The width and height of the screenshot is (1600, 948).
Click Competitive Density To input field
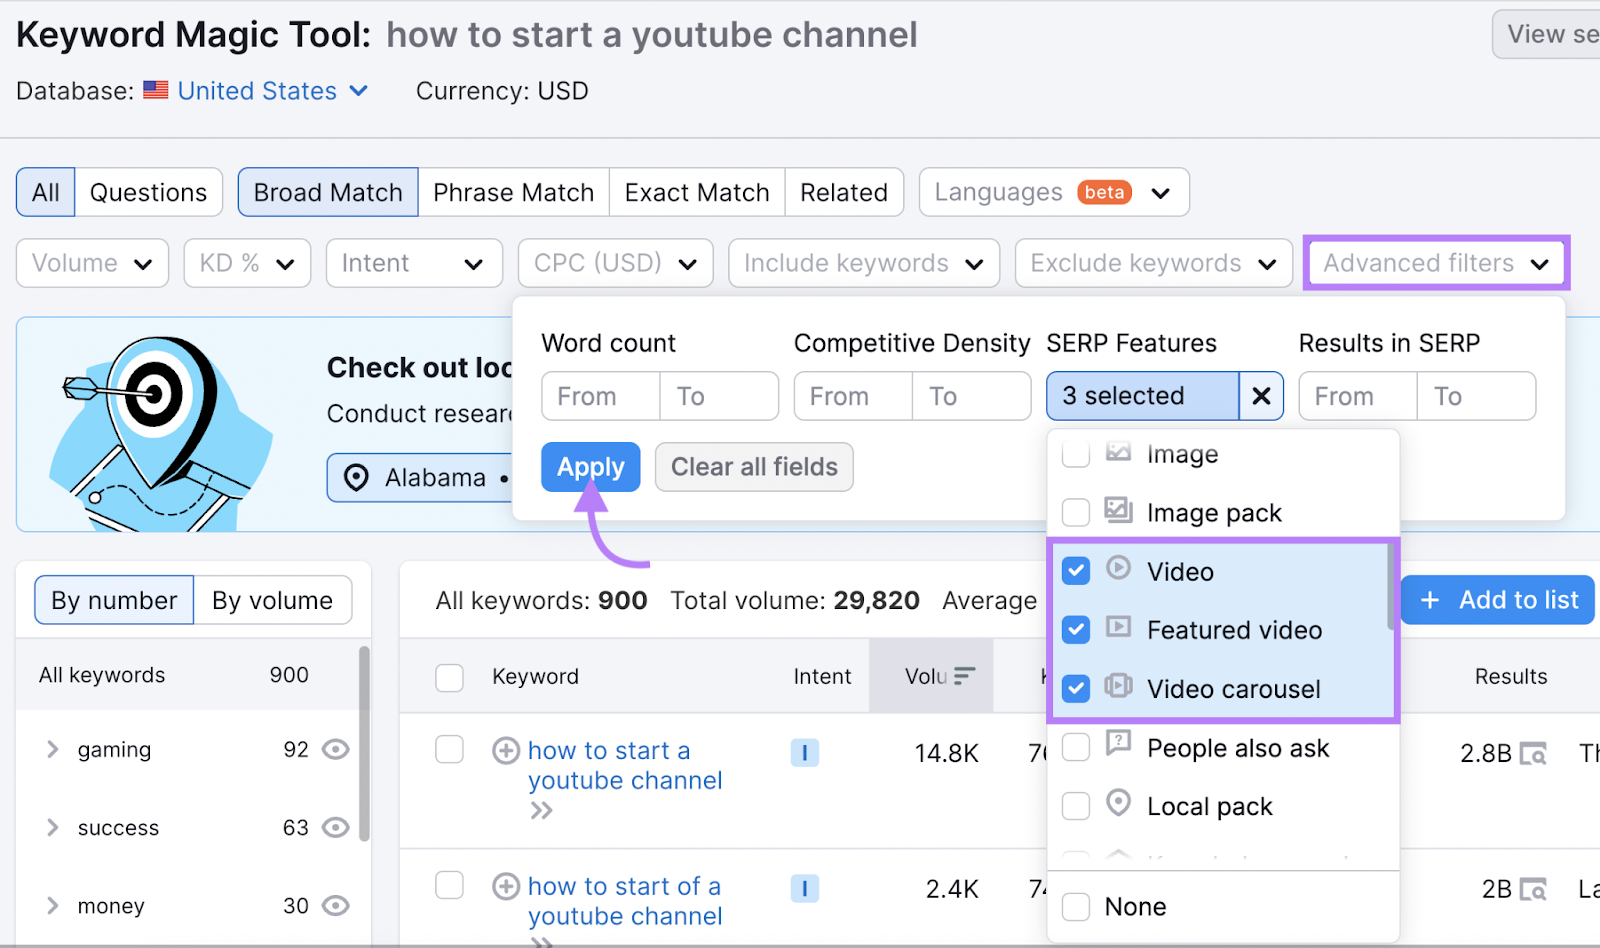[x=971, y=396]
